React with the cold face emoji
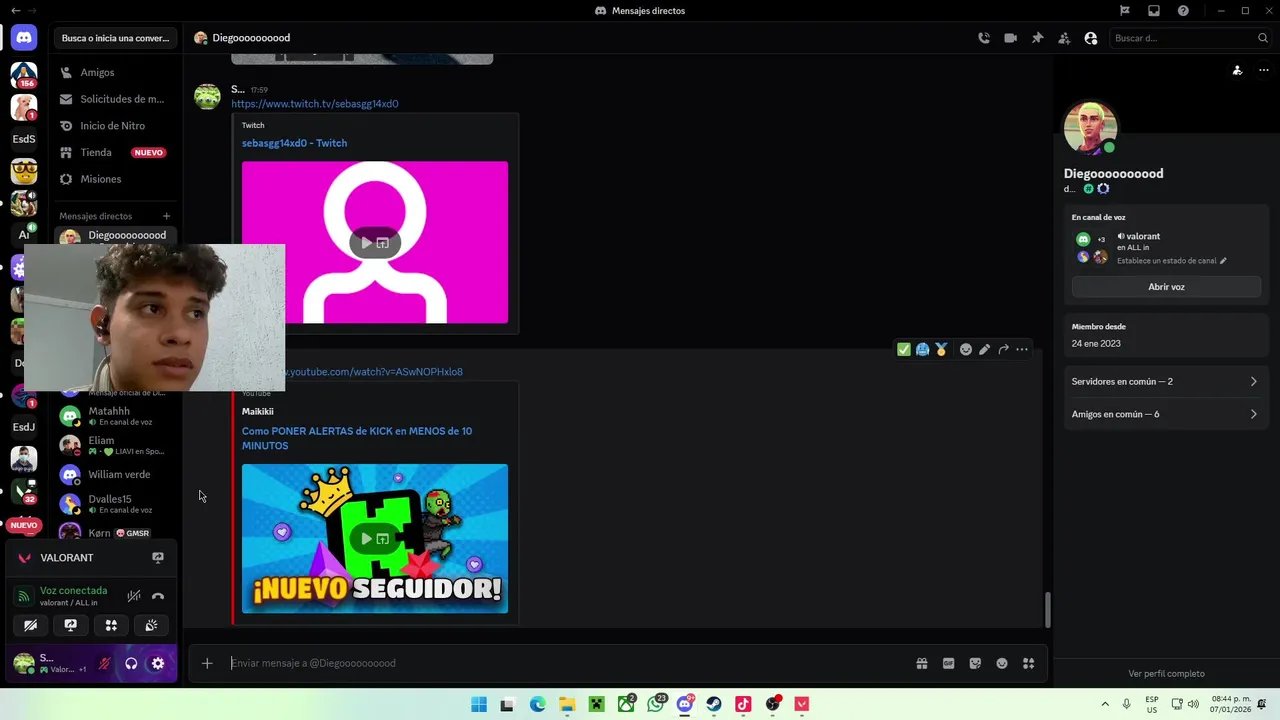Screen dimensions: 1280x720 coord(923,349)
